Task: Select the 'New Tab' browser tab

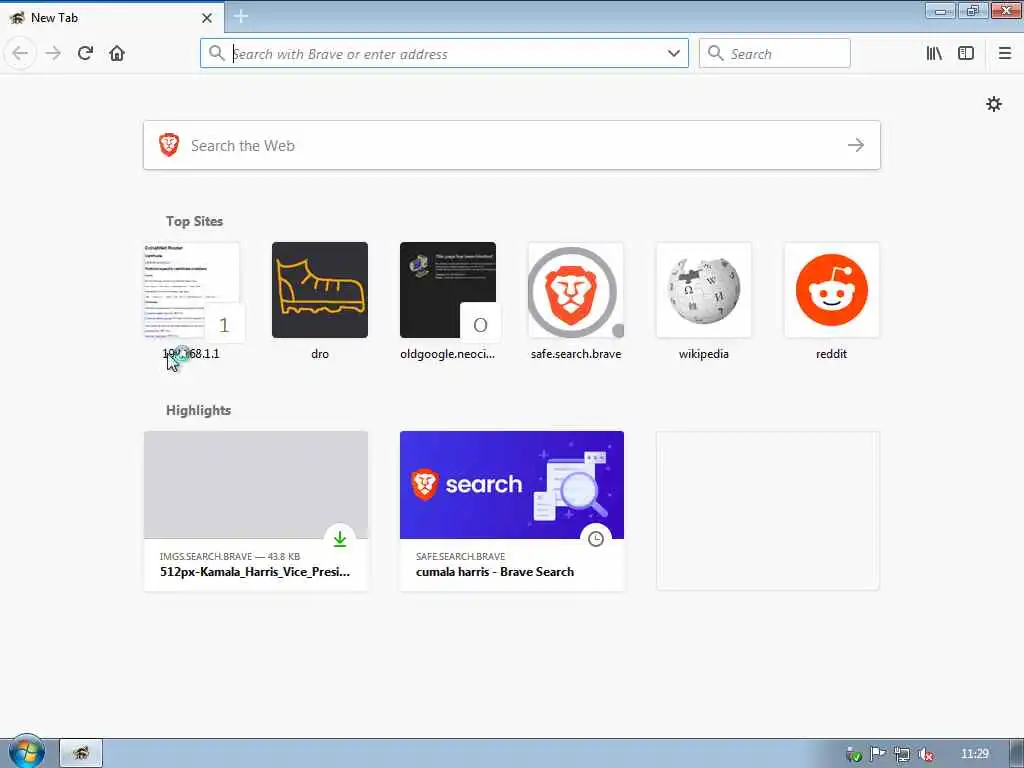Action: click(x=112, y=18)
